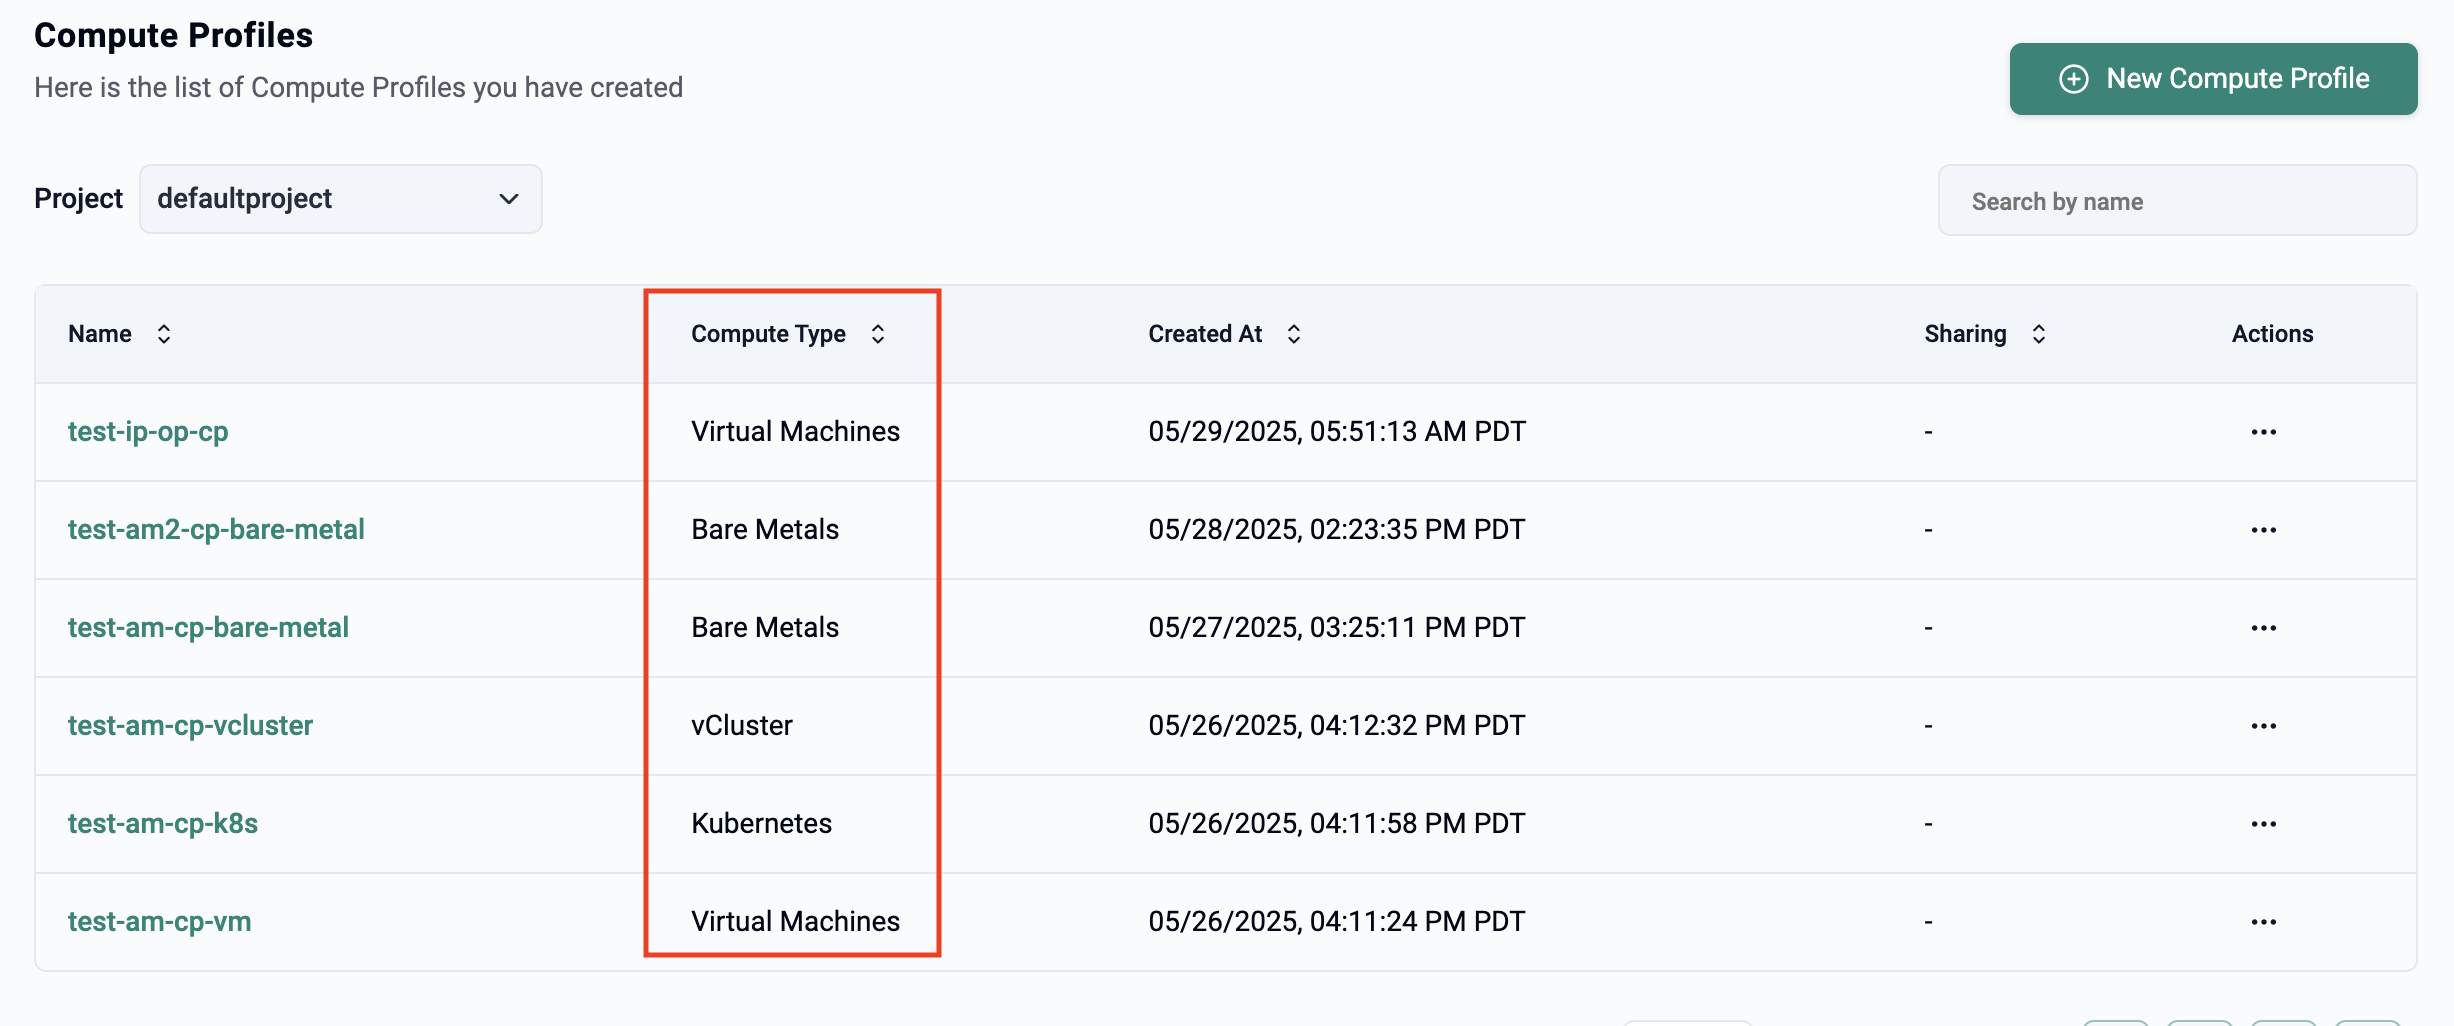
Task: Click the Sharing column header text
Action: 1965,334
